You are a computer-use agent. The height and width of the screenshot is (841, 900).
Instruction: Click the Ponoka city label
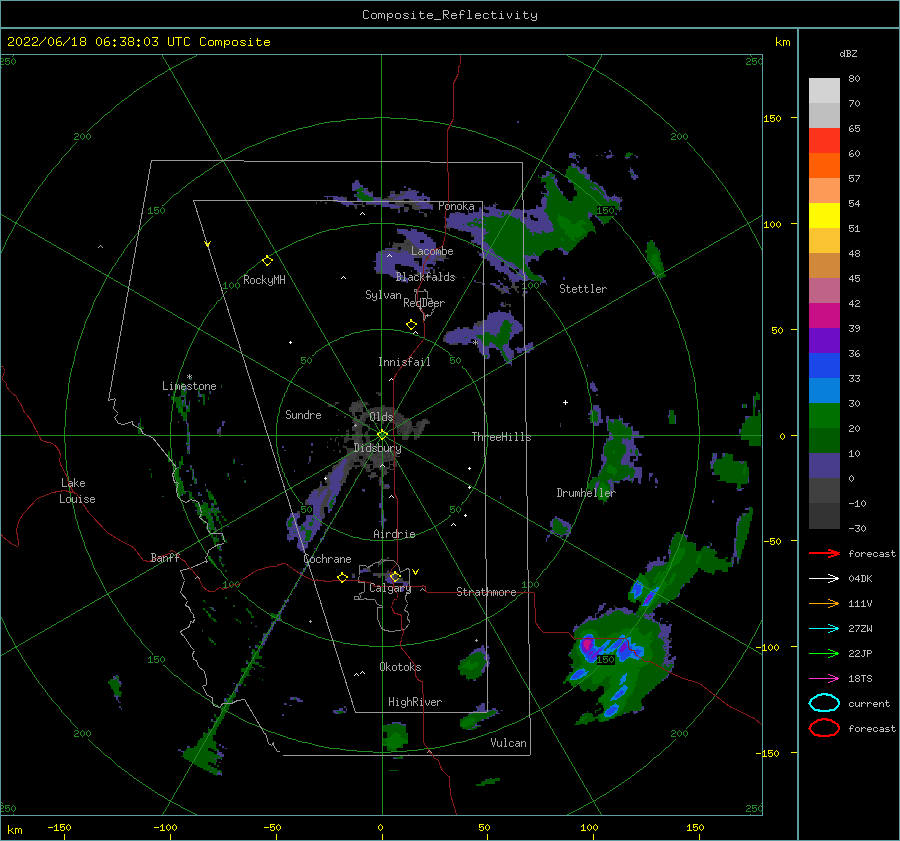pos(456,206)
